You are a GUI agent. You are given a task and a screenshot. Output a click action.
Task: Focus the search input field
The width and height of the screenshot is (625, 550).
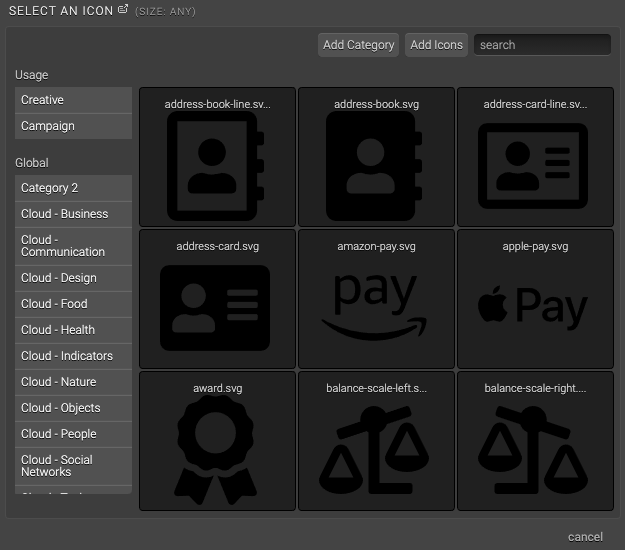tap(542, 45)
